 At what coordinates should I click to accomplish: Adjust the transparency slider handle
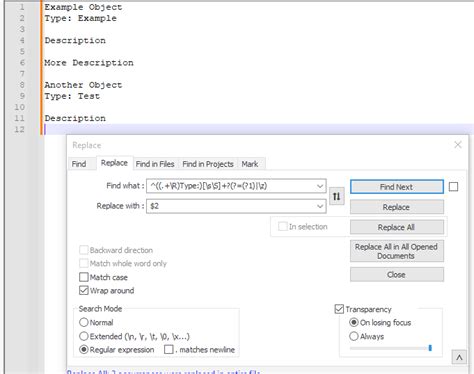point(430,348)
